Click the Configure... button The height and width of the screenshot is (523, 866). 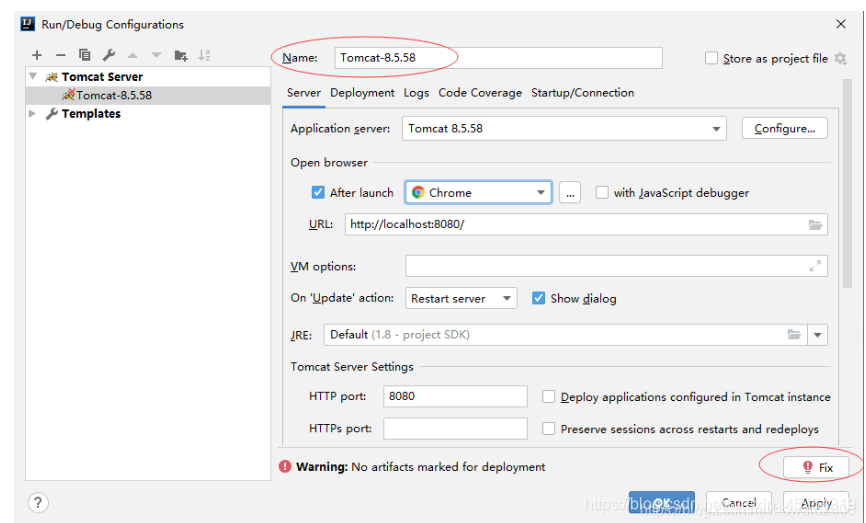point(785,129)
